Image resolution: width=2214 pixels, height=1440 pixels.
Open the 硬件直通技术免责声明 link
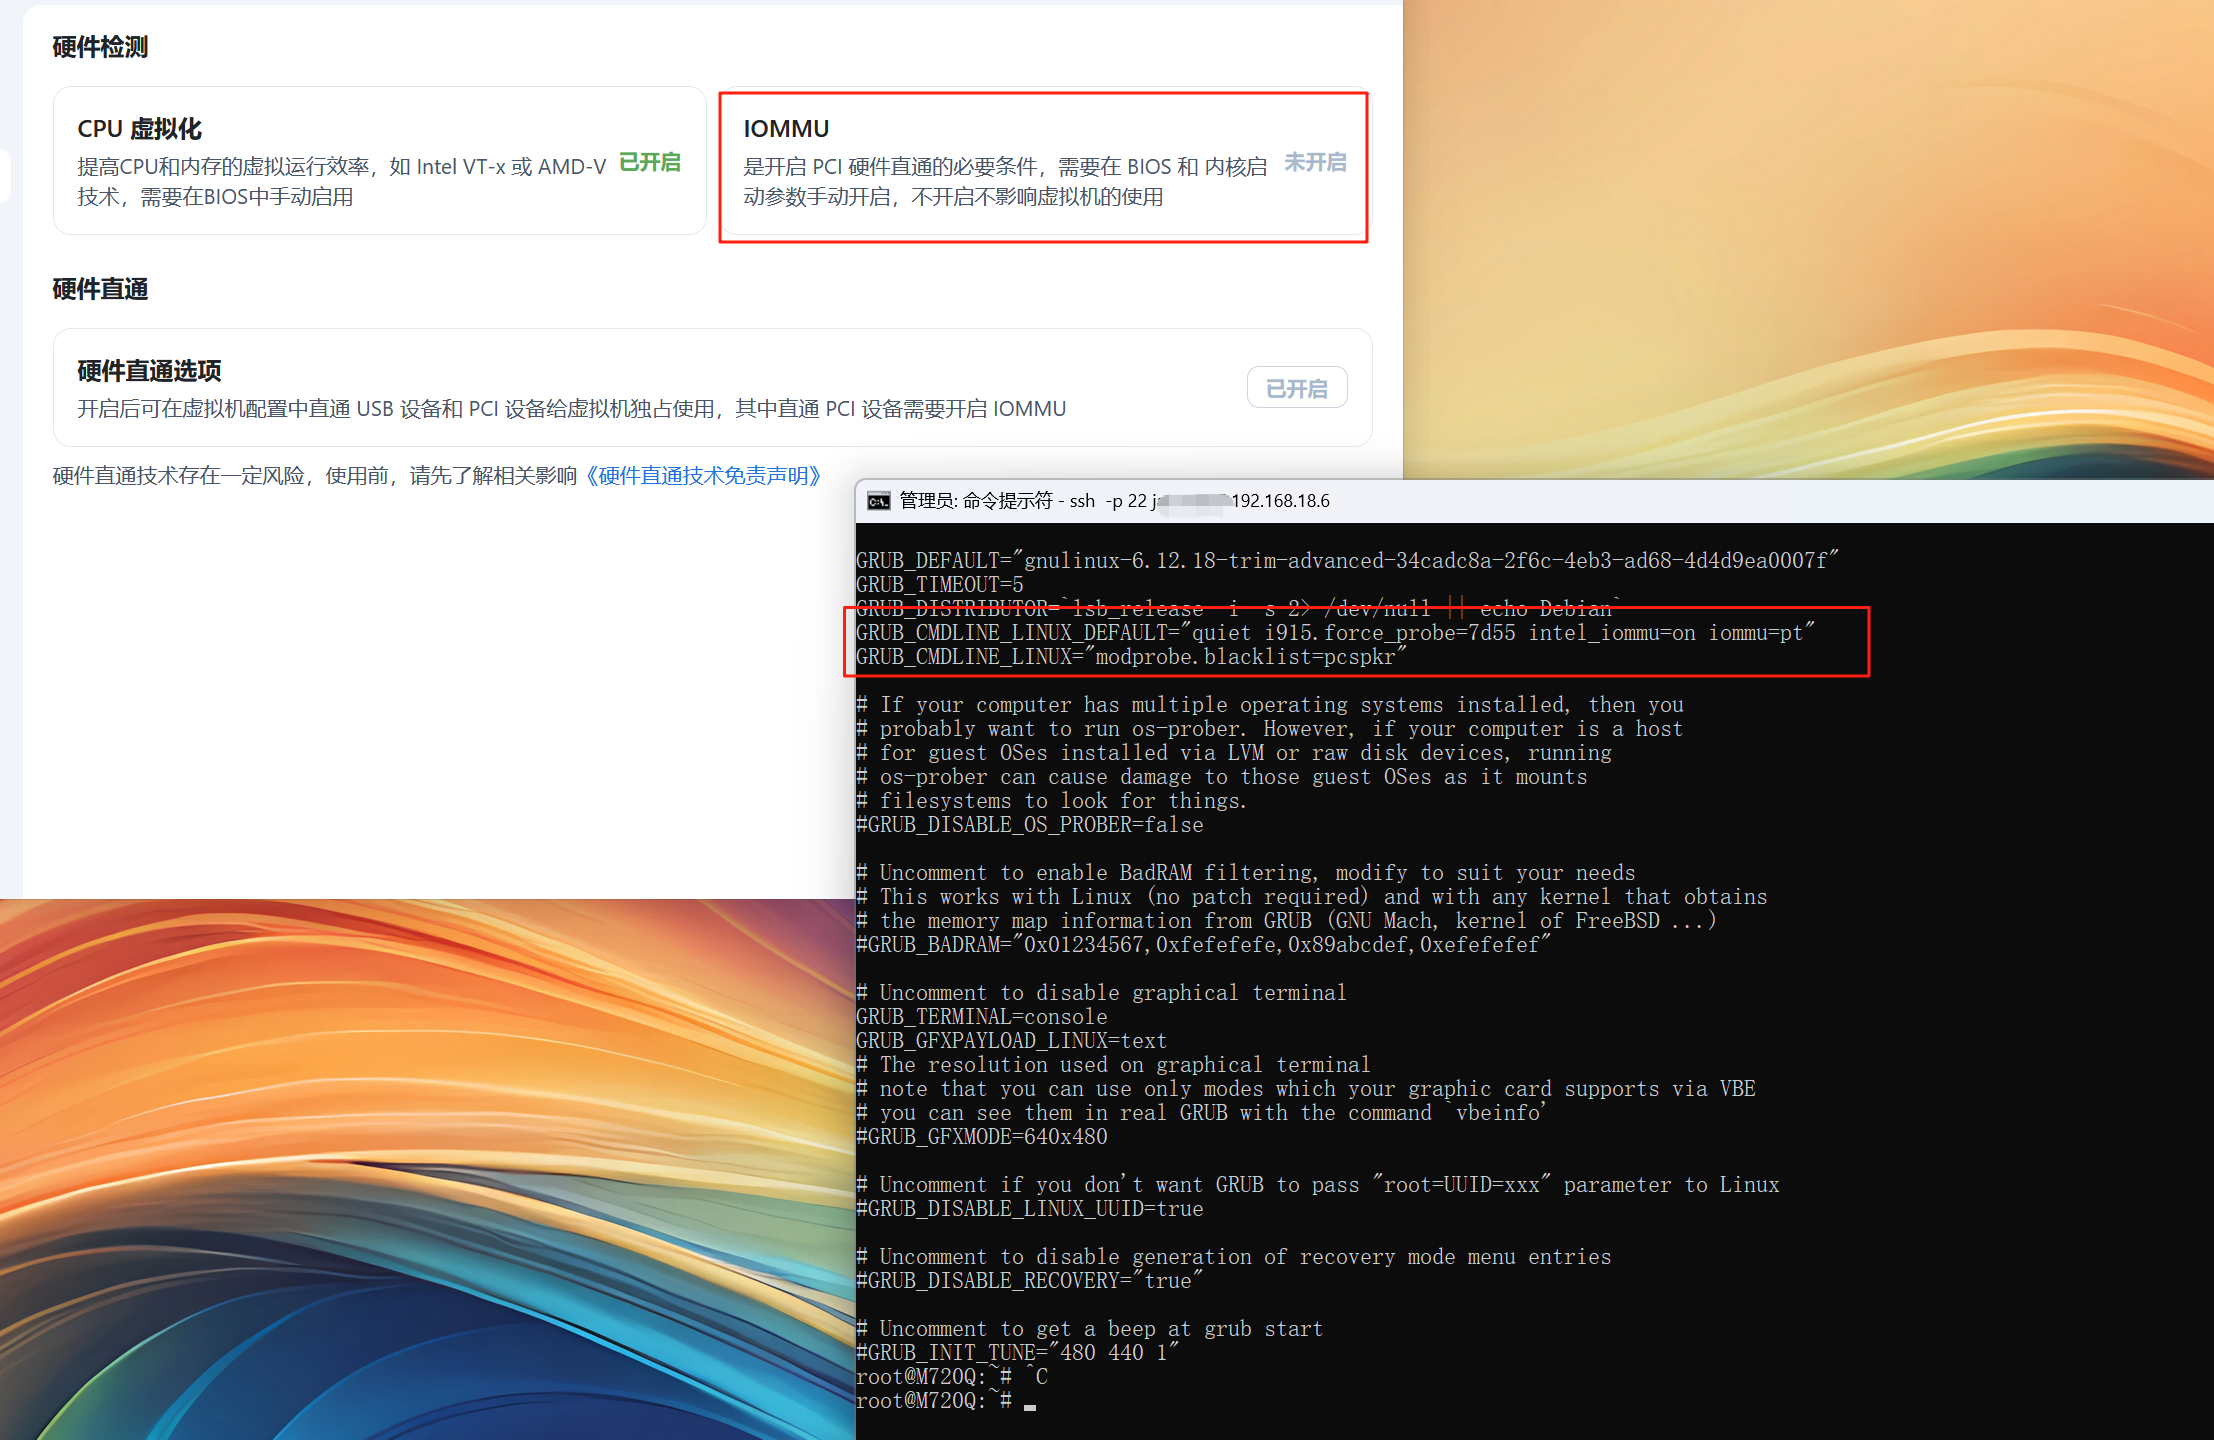704,476
